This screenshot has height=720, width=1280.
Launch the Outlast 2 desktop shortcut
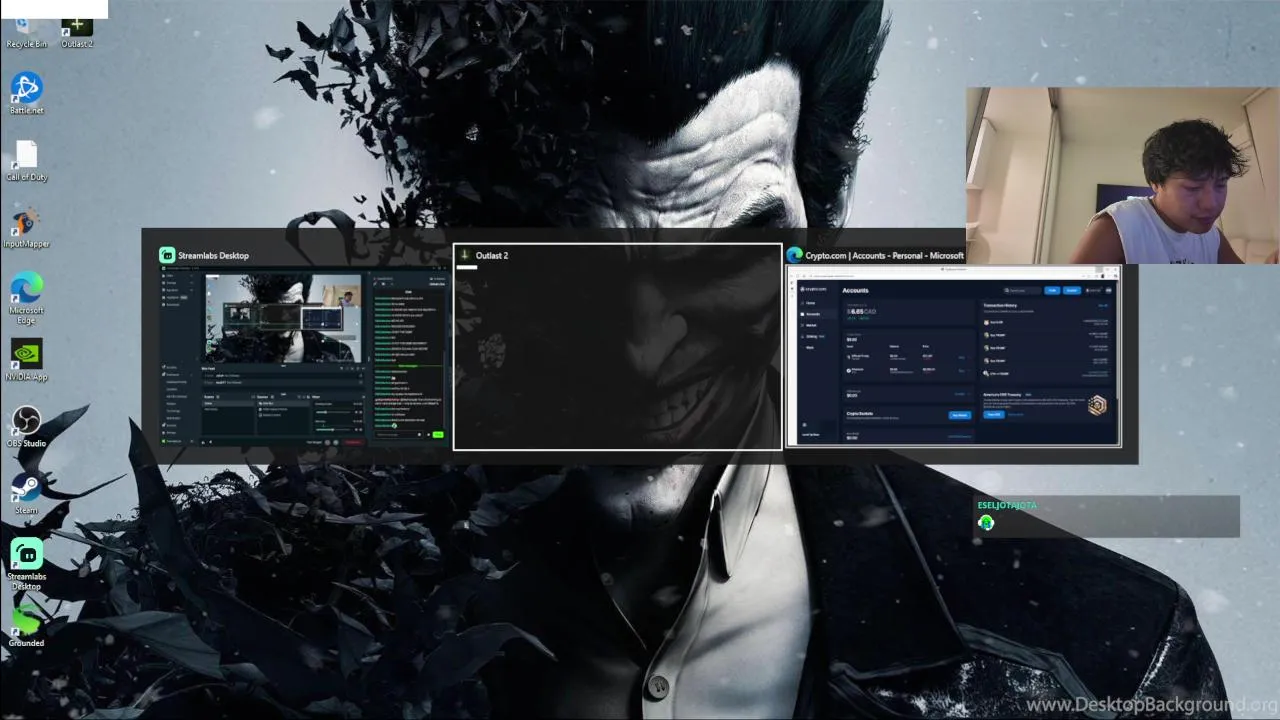coord(77,34)
